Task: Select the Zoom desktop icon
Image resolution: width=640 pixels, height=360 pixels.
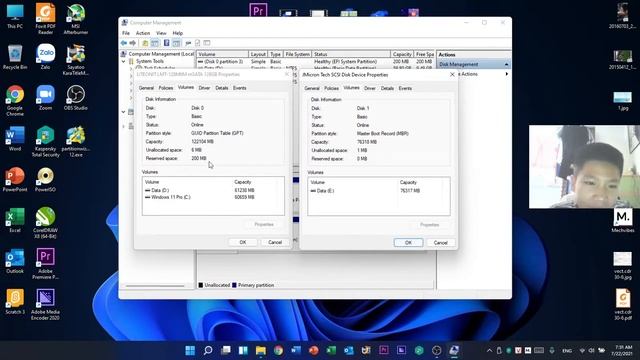Action: [x=45, y=98]
